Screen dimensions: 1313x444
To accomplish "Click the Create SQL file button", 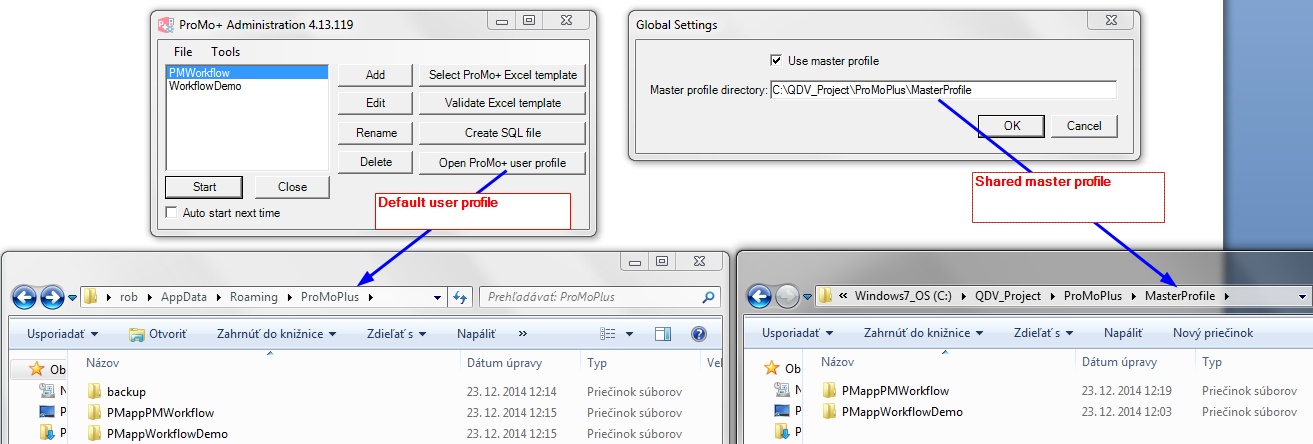I will click(502, 133).
